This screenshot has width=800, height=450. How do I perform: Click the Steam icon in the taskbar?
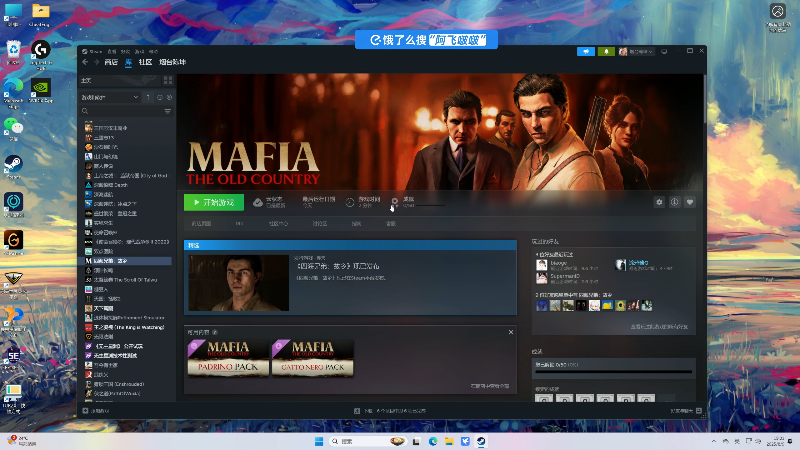coord(481,441)
